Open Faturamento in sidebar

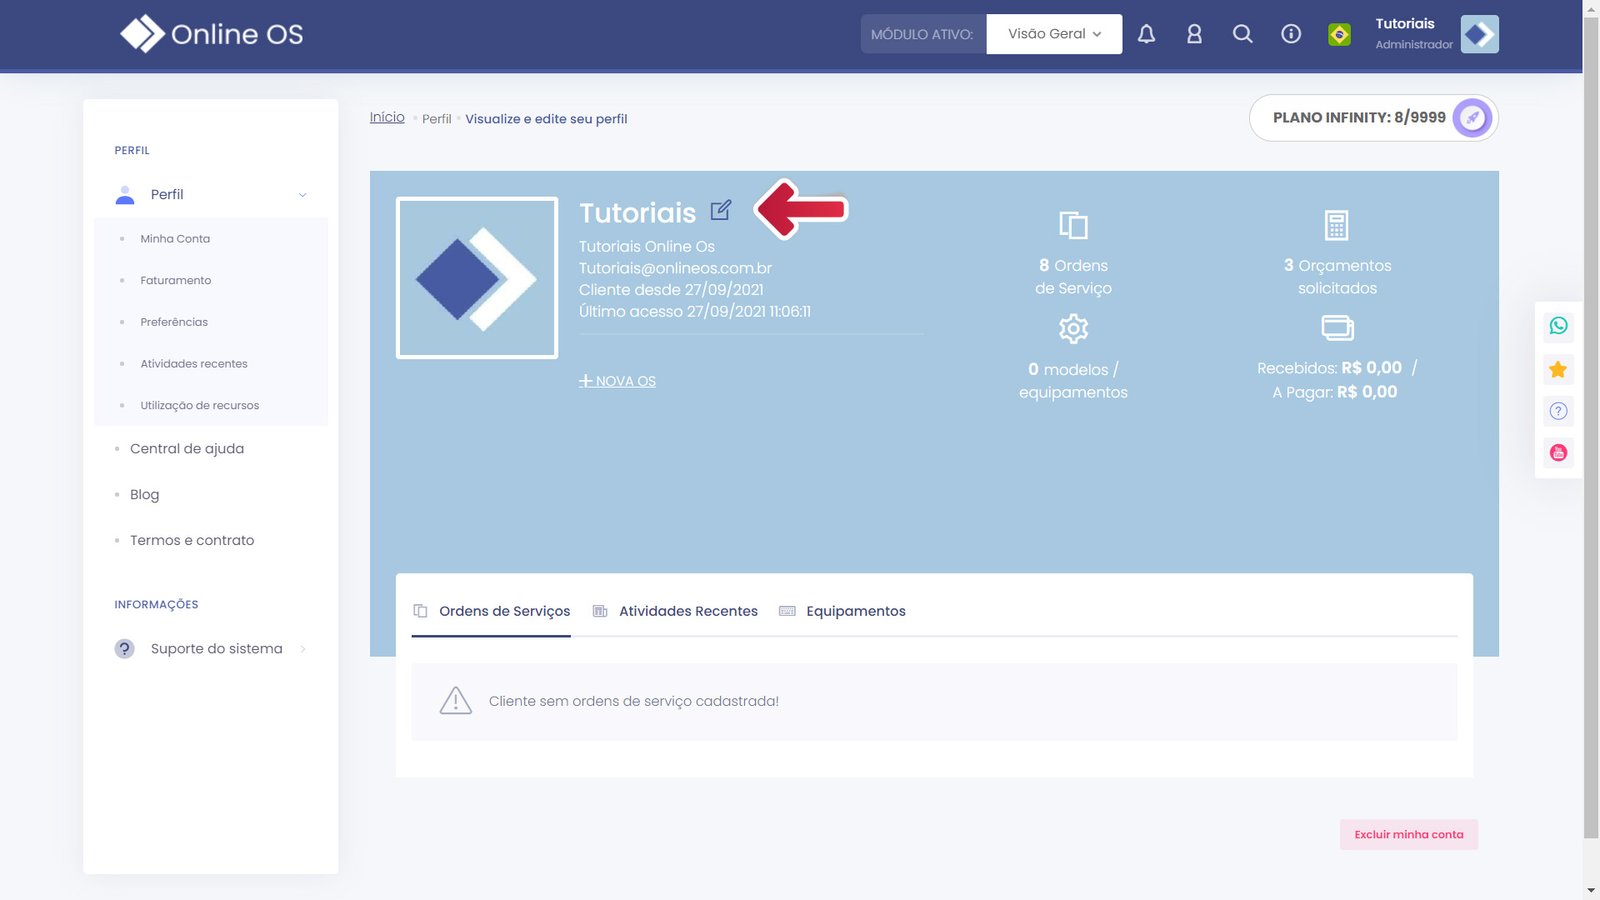point(176,281)
